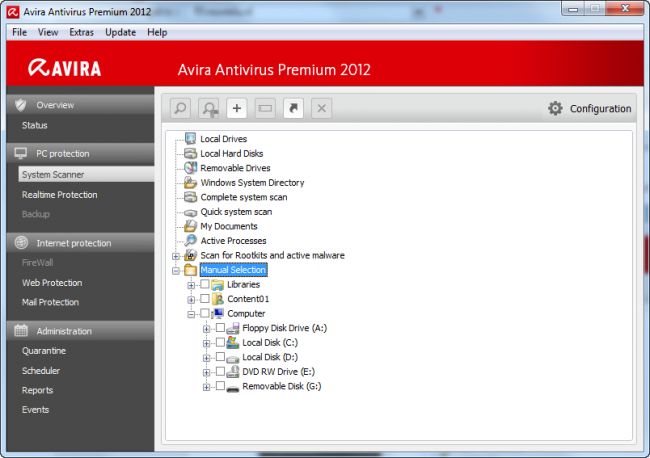Click the Libraries folder icon
The height and width of the screenshot is (458, 650).
[x=217, y=285]
